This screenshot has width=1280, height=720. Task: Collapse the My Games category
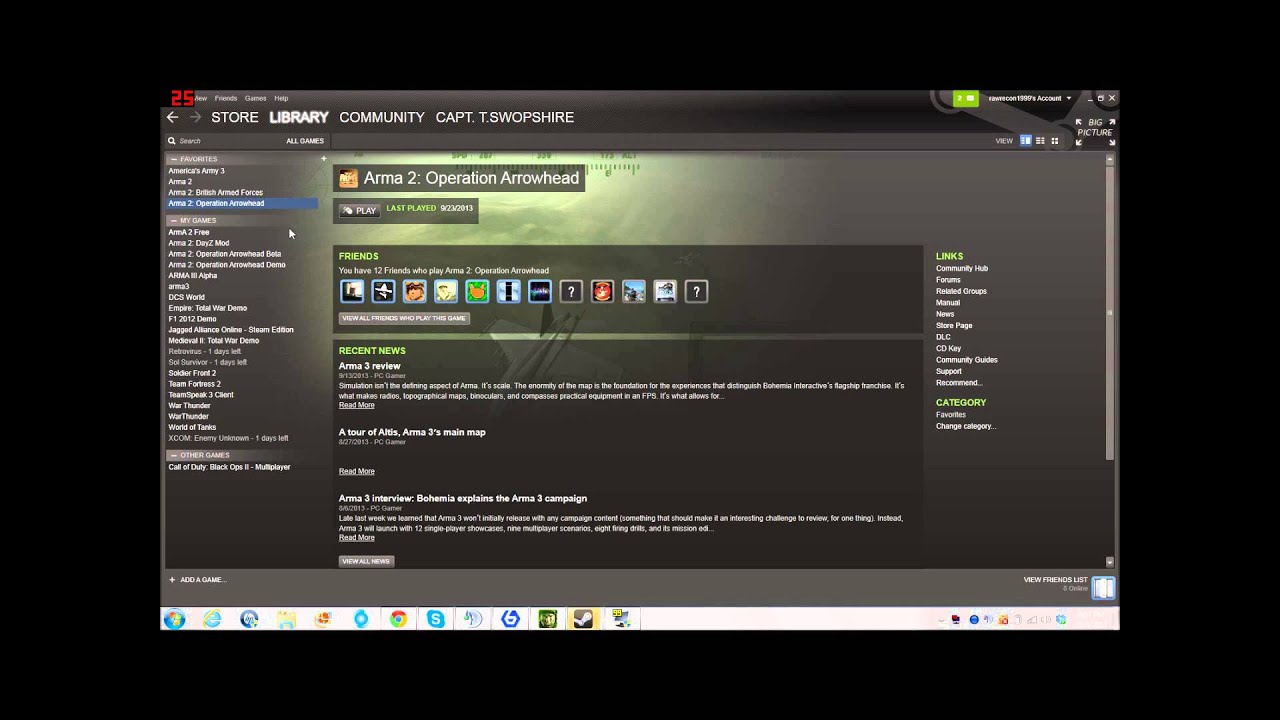coord(173,220)
